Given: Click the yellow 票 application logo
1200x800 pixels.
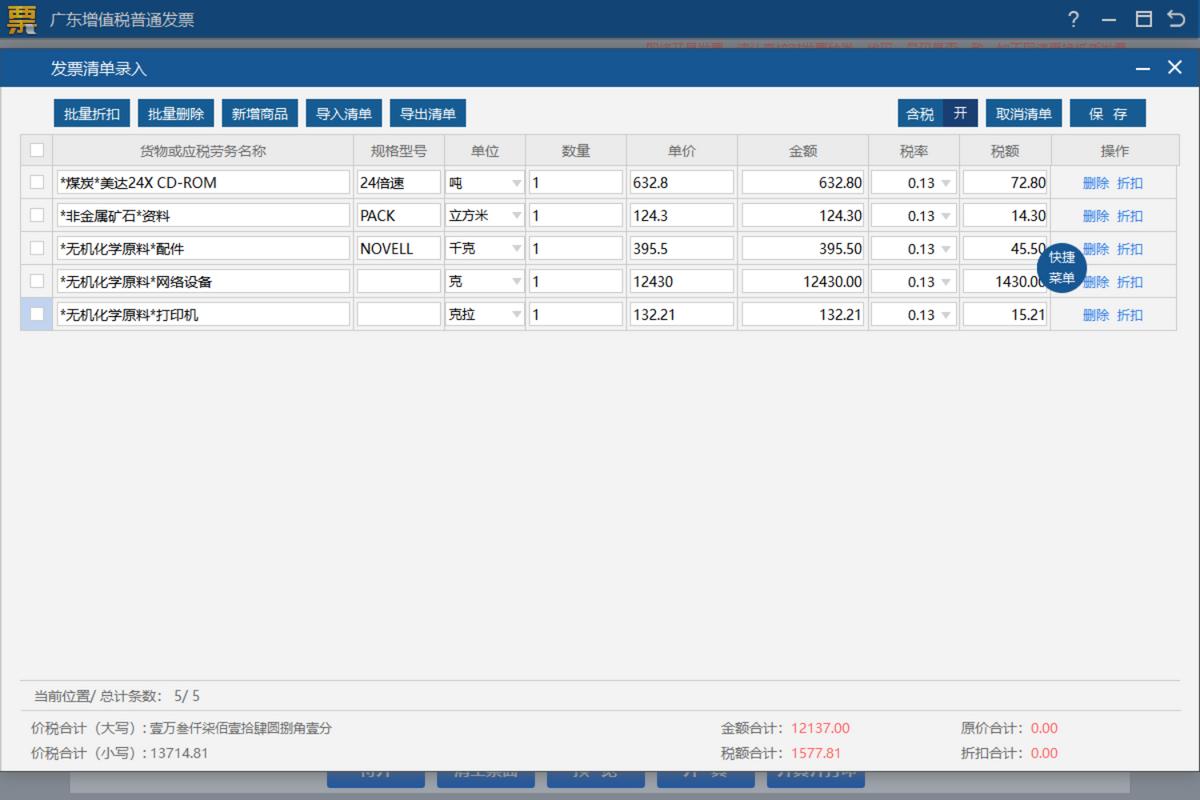Looking at the screenshot, I should 21,20.
